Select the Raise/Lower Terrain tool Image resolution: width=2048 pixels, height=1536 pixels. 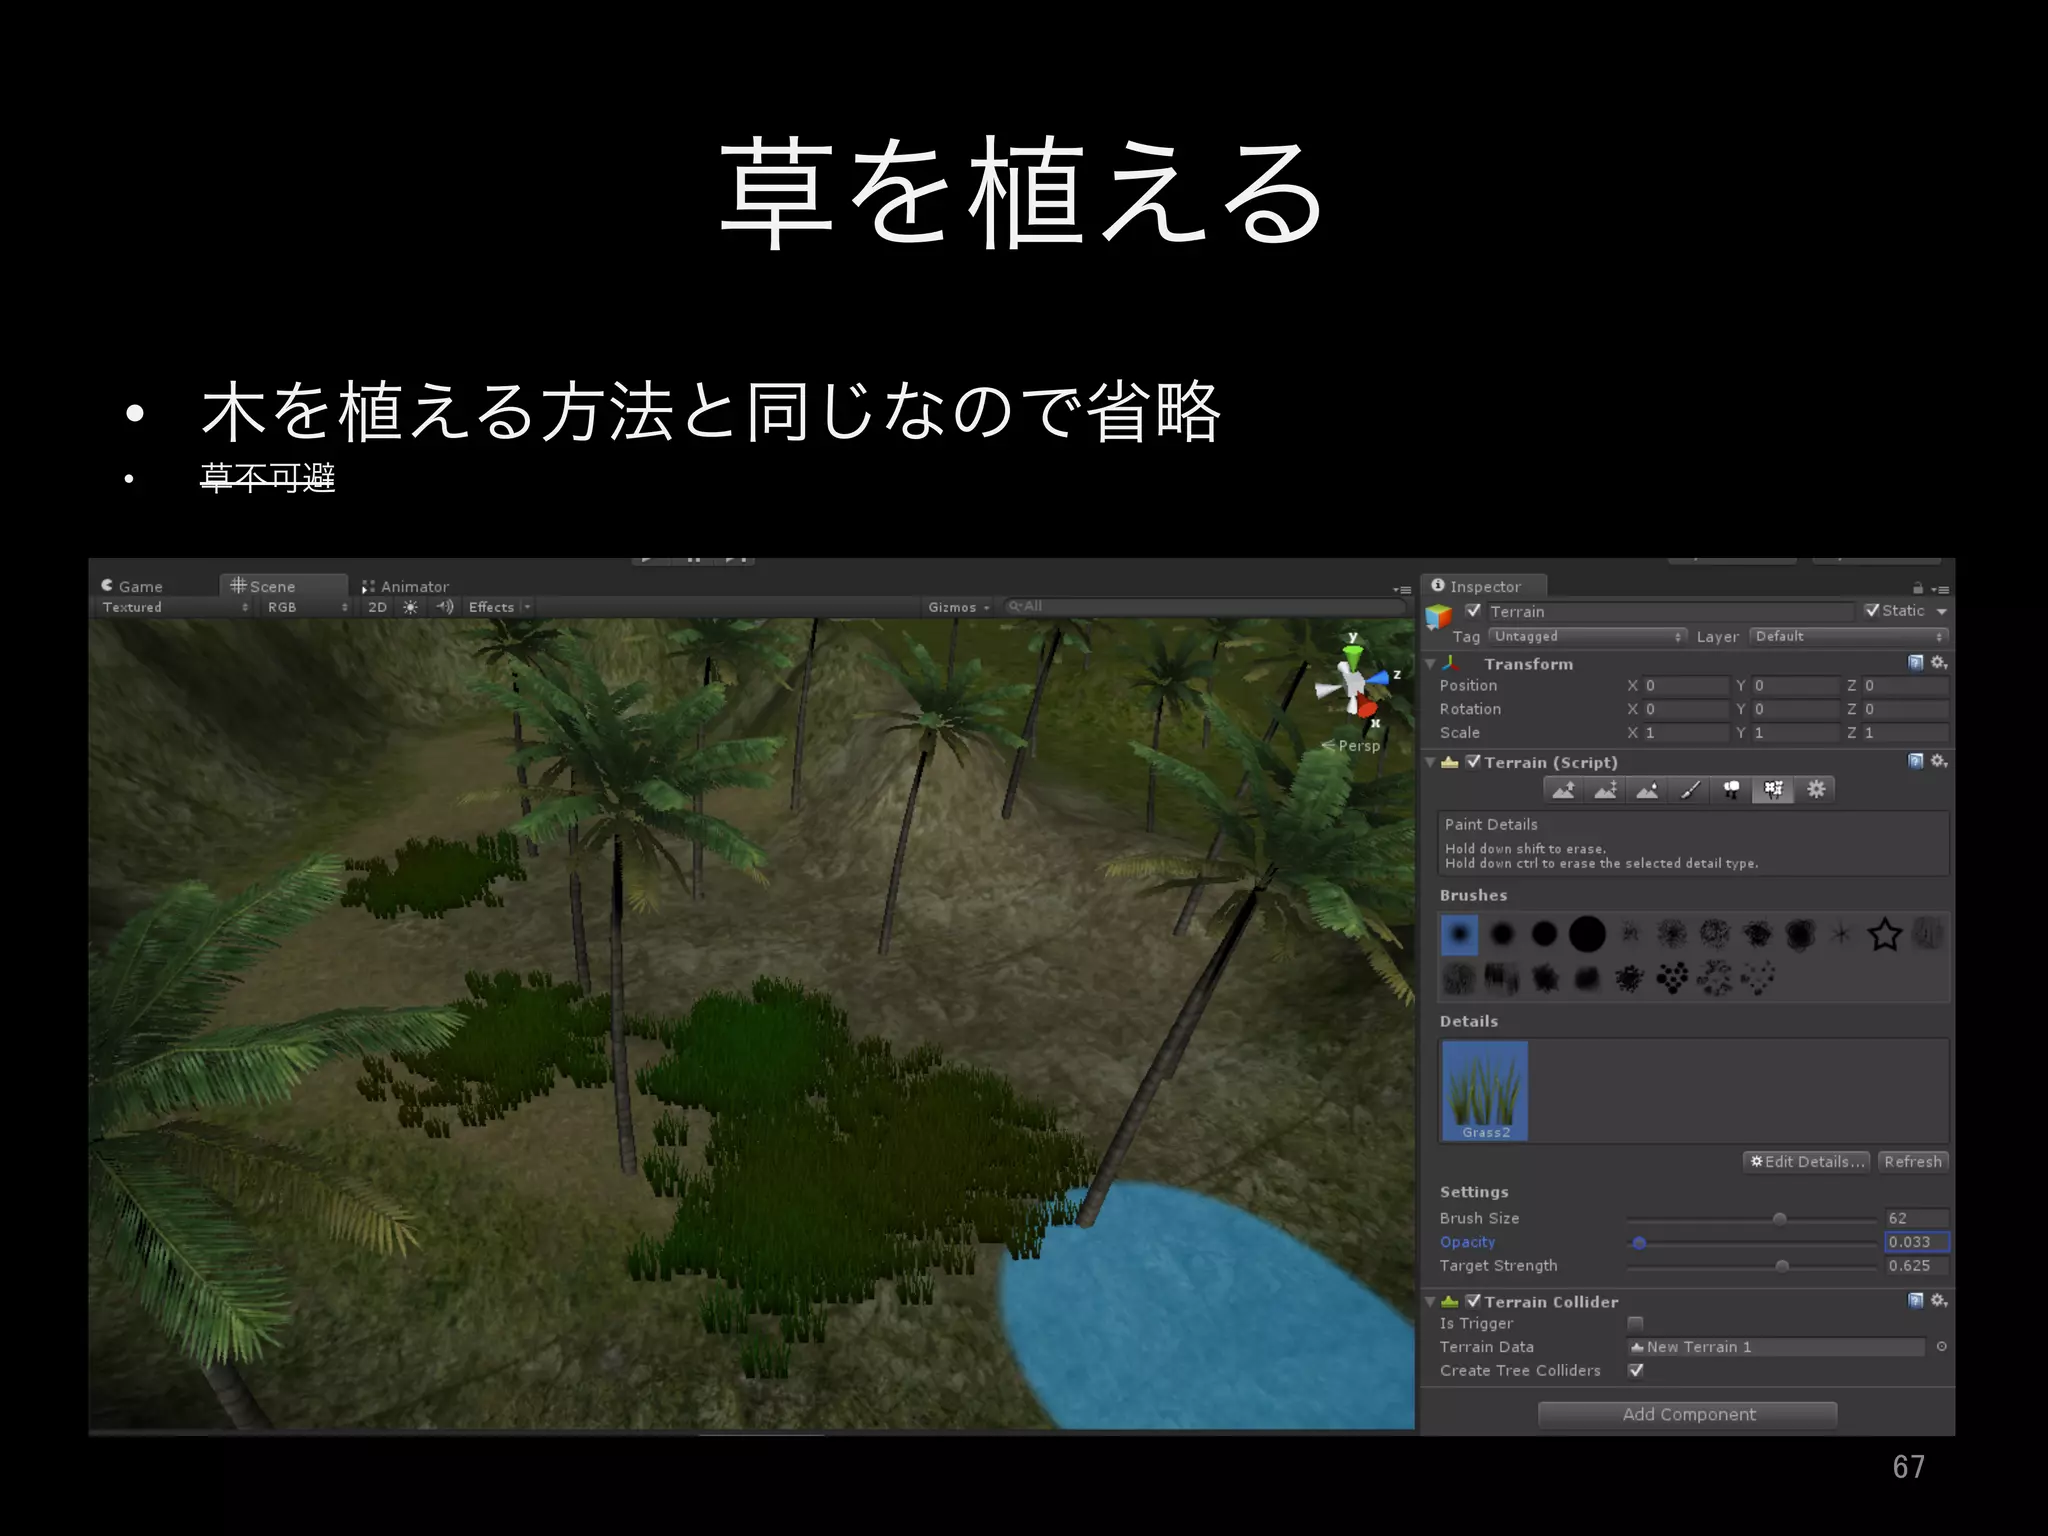coord(1564,790)
